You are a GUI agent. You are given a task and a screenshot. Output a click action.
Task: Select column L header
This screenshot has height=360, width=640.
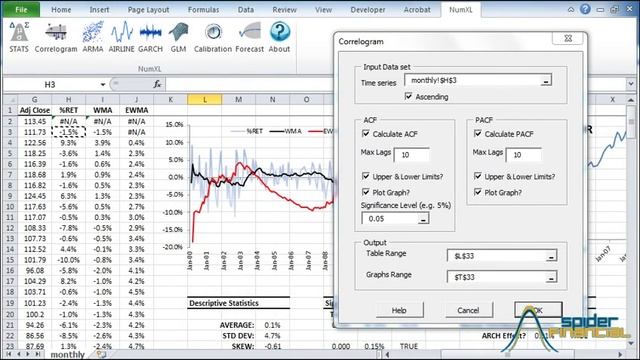(x=204, y=99)
